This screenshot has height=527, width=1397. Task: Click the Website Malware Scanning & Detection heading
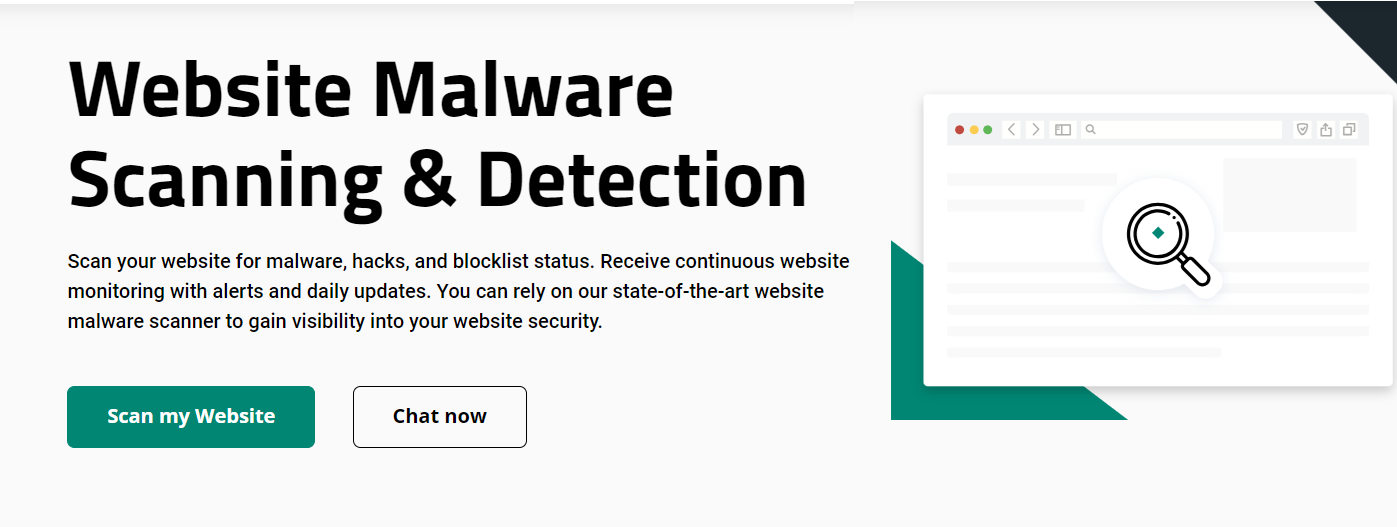click(438, 135)
